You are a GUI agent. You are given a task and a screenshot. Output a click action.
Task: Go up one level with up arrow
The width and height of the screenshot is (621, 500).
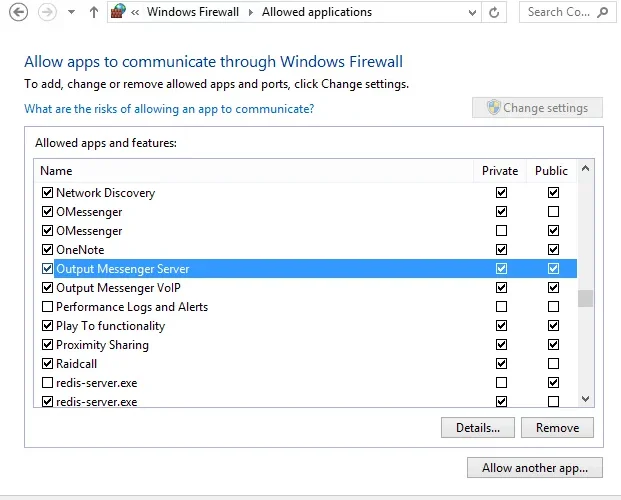(93, 12)
